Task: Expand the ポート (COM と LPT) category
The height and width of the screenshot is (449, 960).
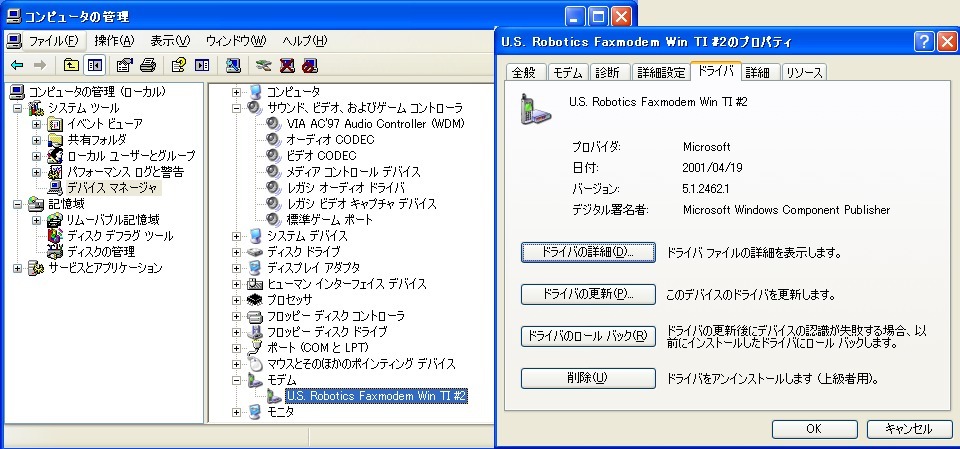Action: (x=236, y=349)
